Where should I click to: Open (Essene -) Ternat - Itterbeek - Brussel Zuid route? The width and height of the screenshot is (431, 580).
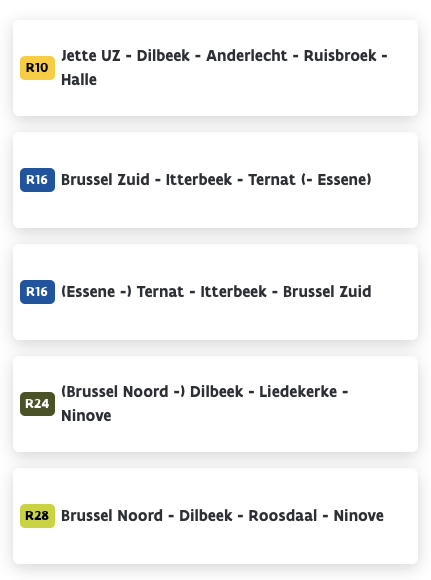pos(216,292)
